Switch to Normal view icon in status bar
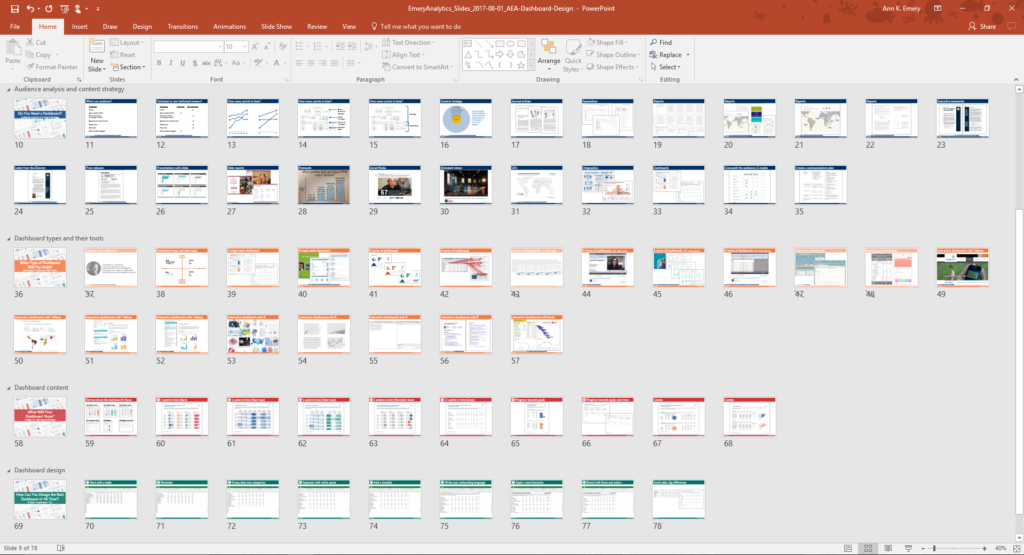Viewport: 1024px width, 555px height. coord(848,548)
